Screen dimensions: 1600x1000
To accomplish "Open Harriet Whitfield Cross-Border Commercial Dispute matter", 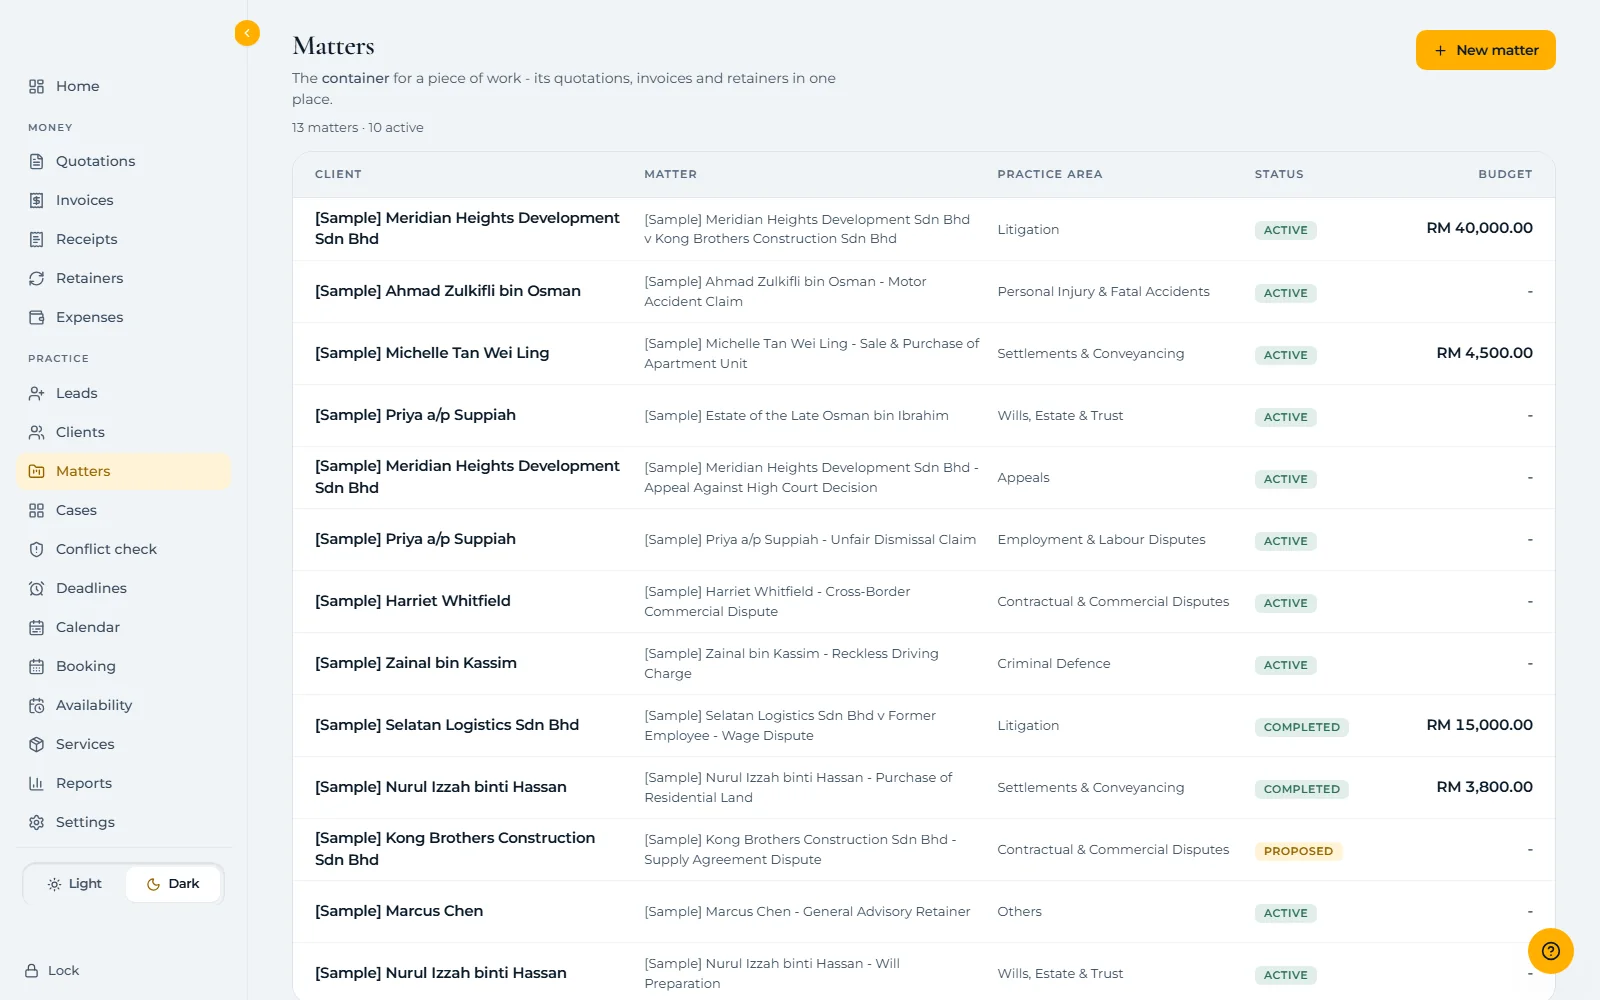I will click(777, 601).
